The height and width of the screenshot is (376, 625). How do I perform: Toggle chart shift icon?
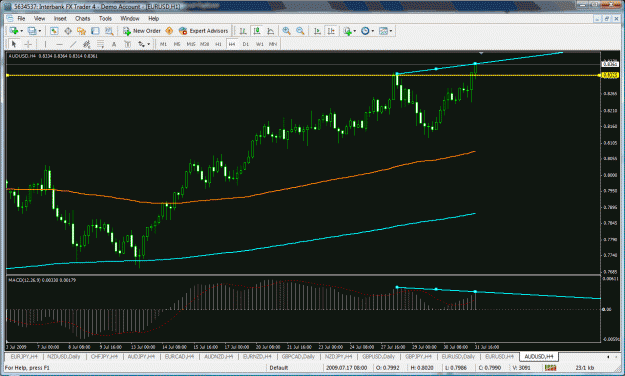(331, 31)
